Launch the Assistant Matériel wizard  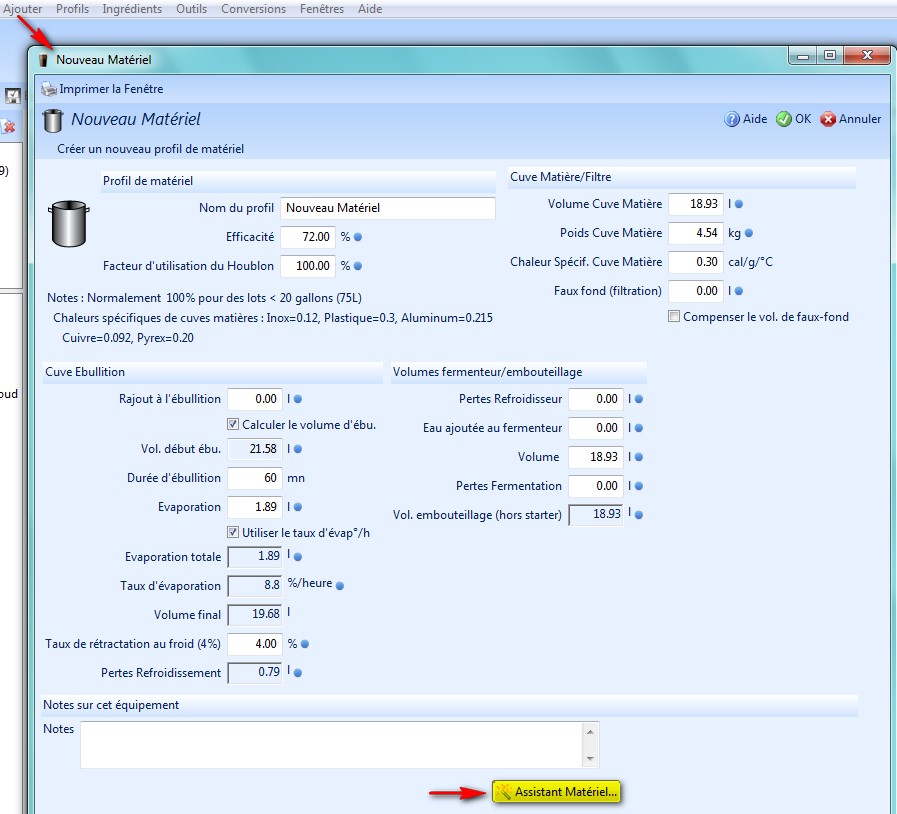click(x=556, y=792)
